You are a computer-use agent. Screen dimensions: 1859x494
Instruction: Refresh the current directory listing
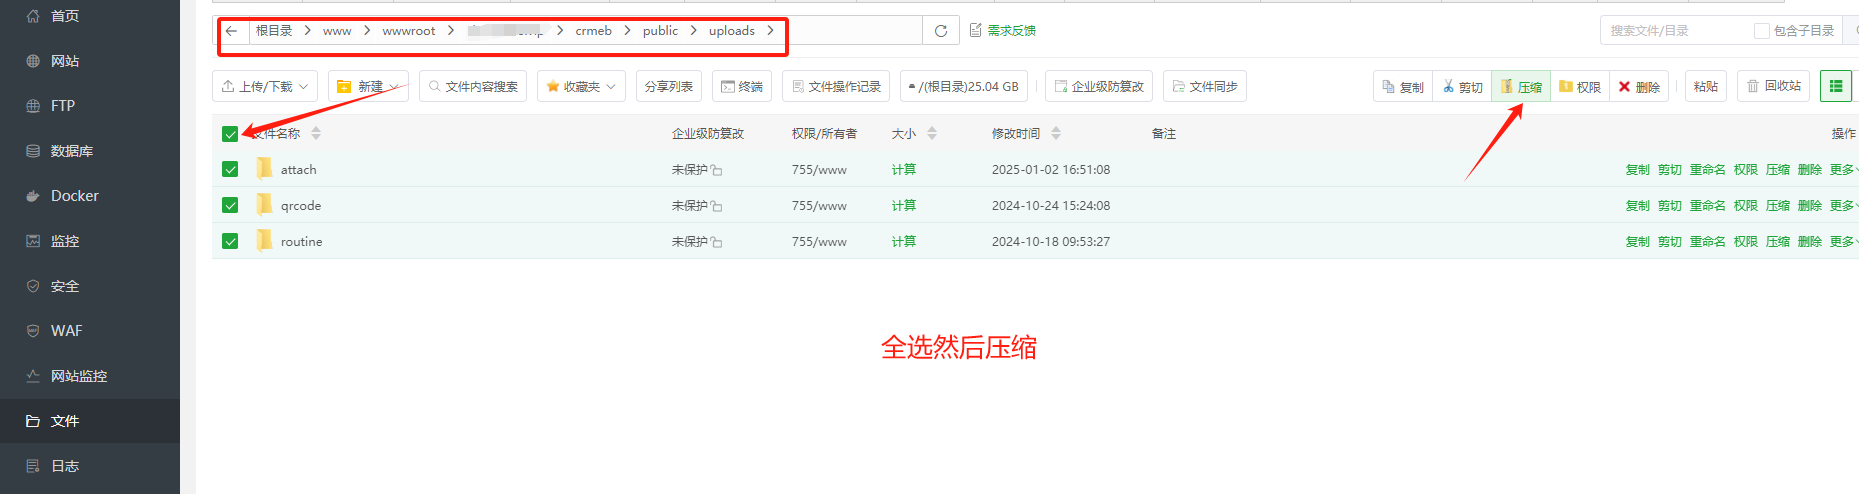(x=940, y=31)
